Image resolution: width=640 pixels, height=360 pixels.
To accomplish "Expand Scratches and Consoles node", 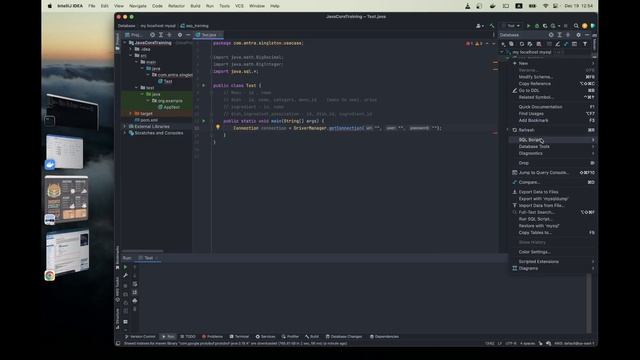I will (125, 133).
